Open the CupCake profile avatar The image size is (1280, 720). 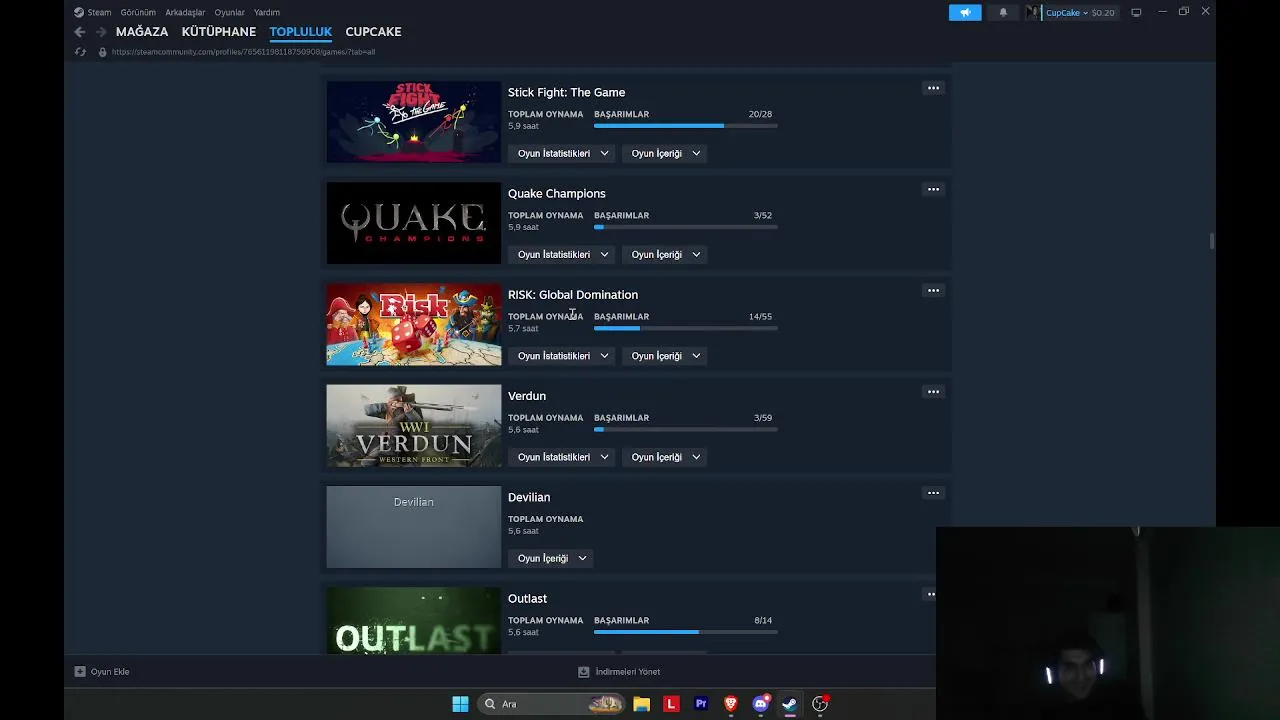click(x=1033, y=12)
